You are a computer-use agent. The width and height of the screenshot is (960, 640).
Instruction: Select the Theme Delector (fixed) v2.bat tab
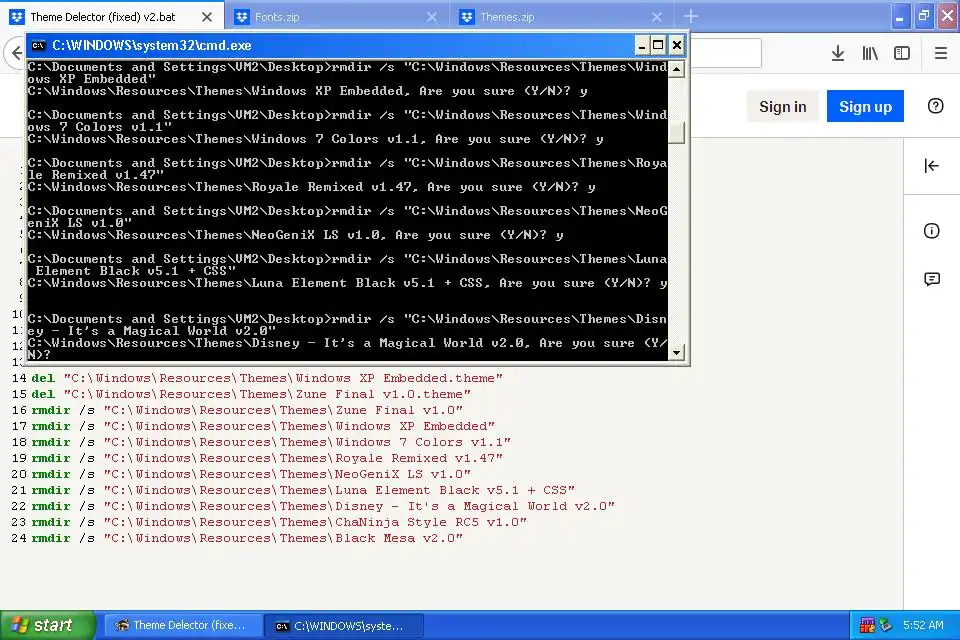pos(112,17)
